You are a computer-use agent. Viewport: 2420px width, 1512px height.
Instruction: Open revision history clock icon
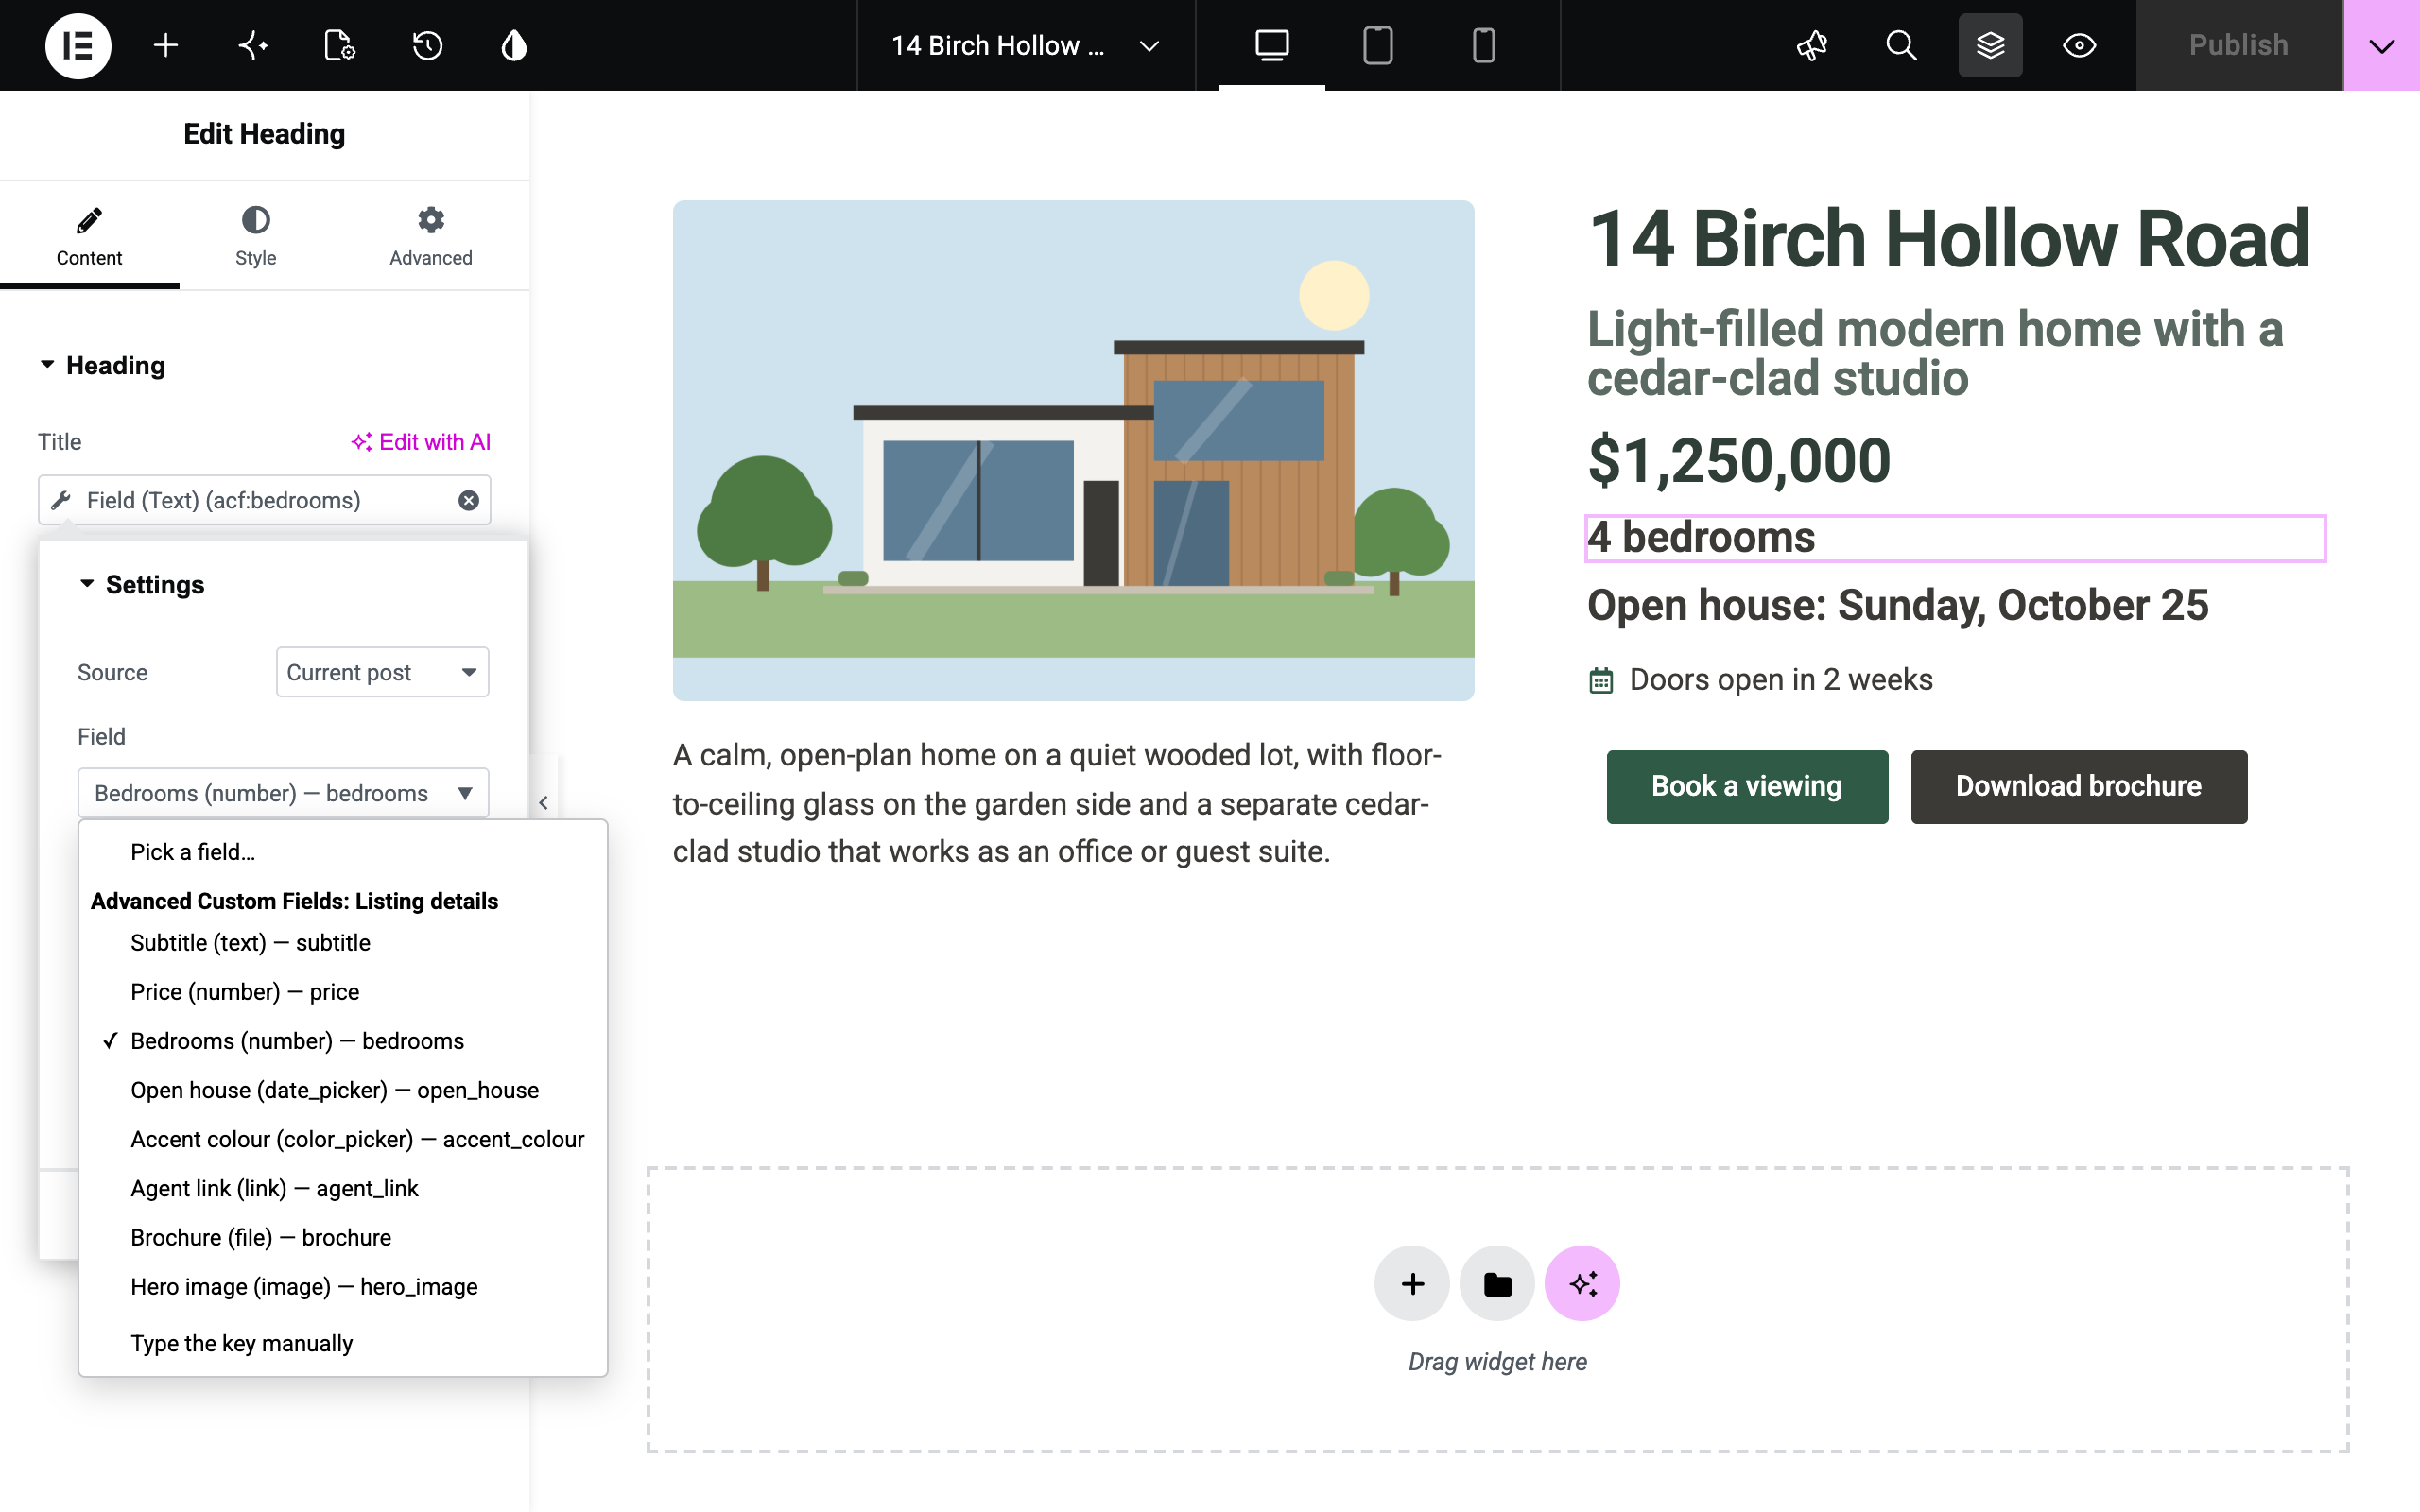[427, 45]
